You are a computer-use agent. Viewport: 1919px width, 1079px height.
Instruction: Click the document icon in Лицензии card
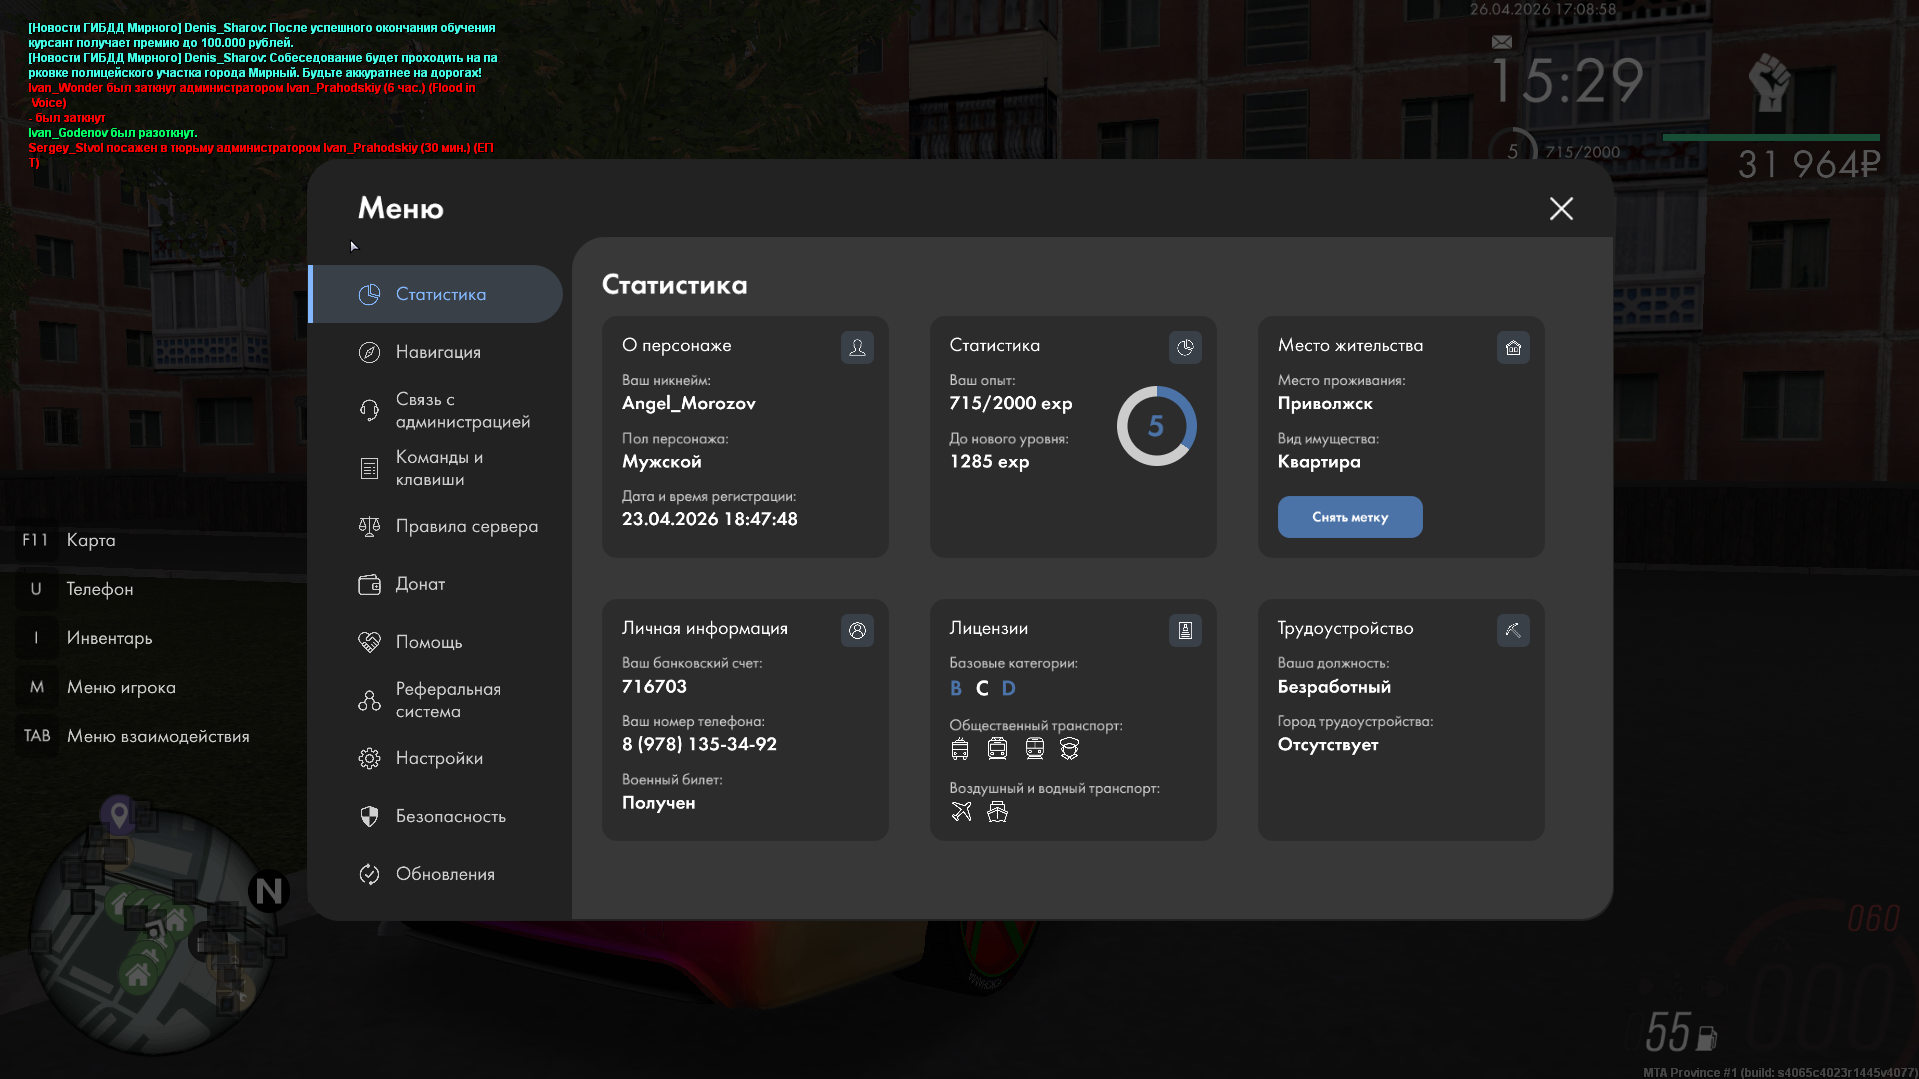point(1185,630)
